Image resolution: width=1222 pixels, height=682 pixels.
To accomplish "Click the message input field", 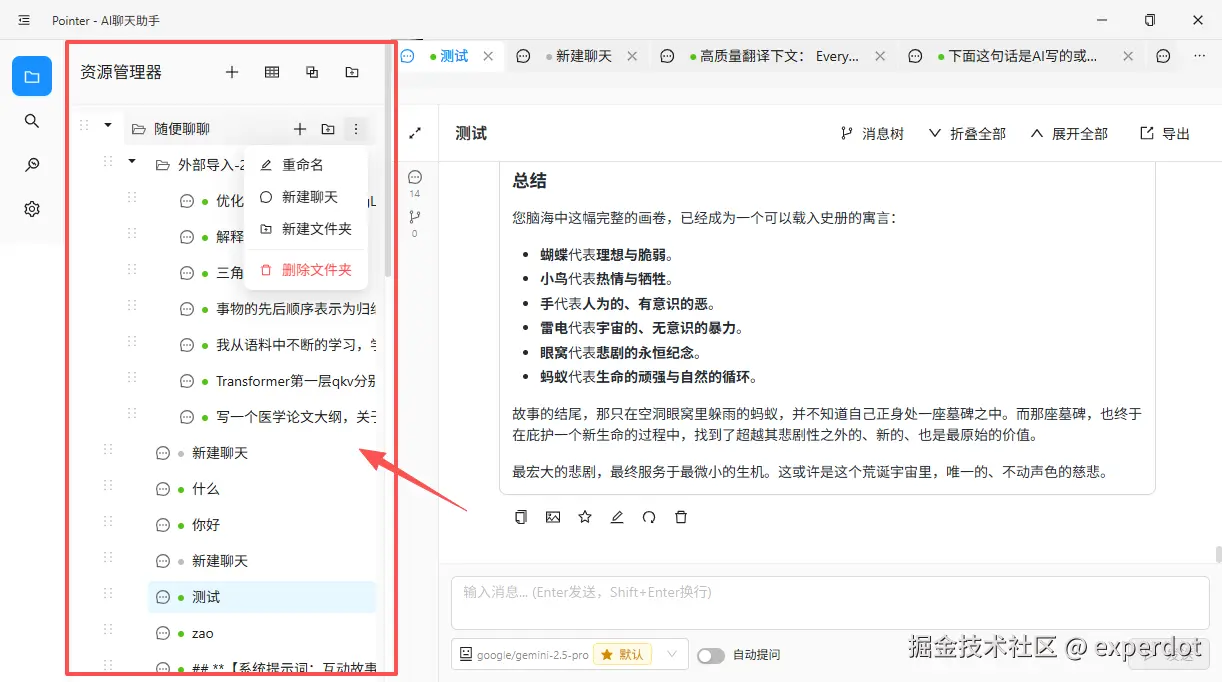I will click(830, 603).
